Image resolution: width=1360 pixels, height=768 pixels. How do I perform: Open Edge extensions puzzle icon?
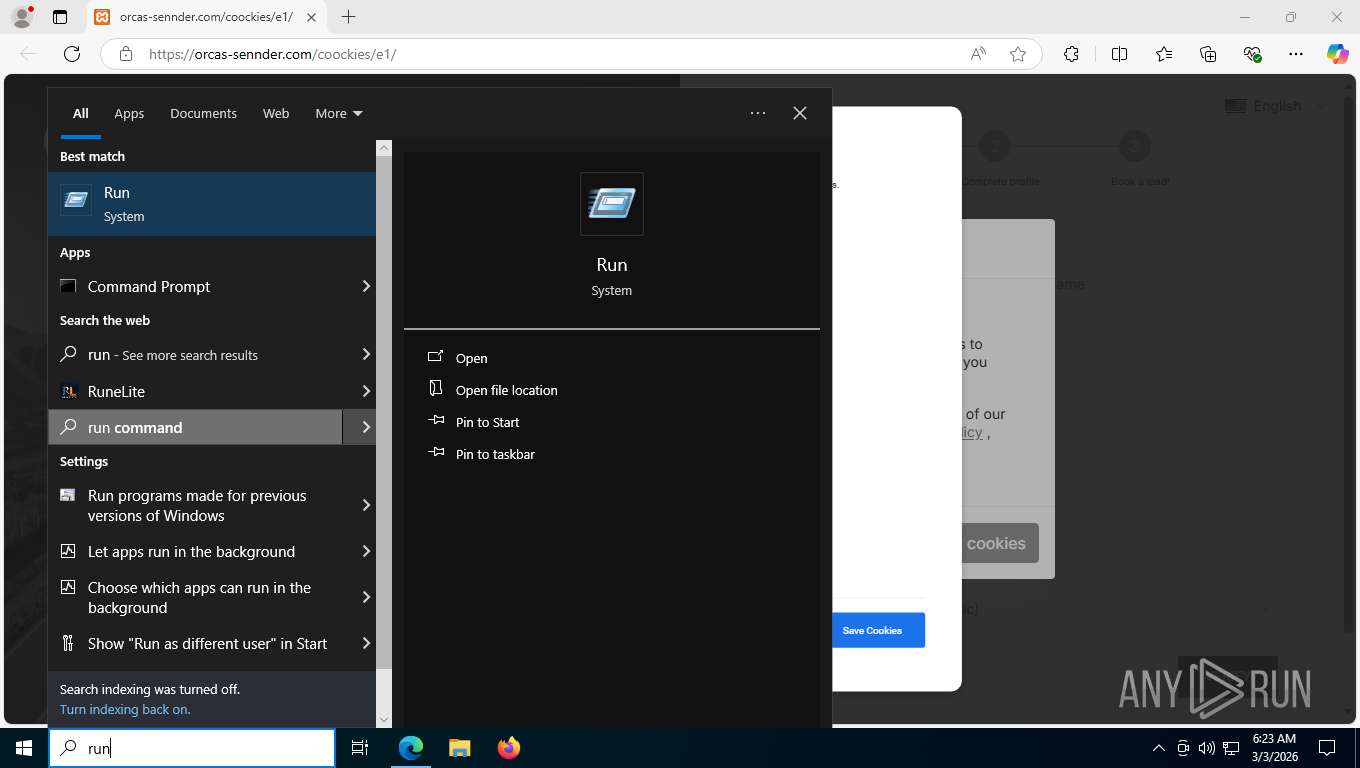[1071, 54]
